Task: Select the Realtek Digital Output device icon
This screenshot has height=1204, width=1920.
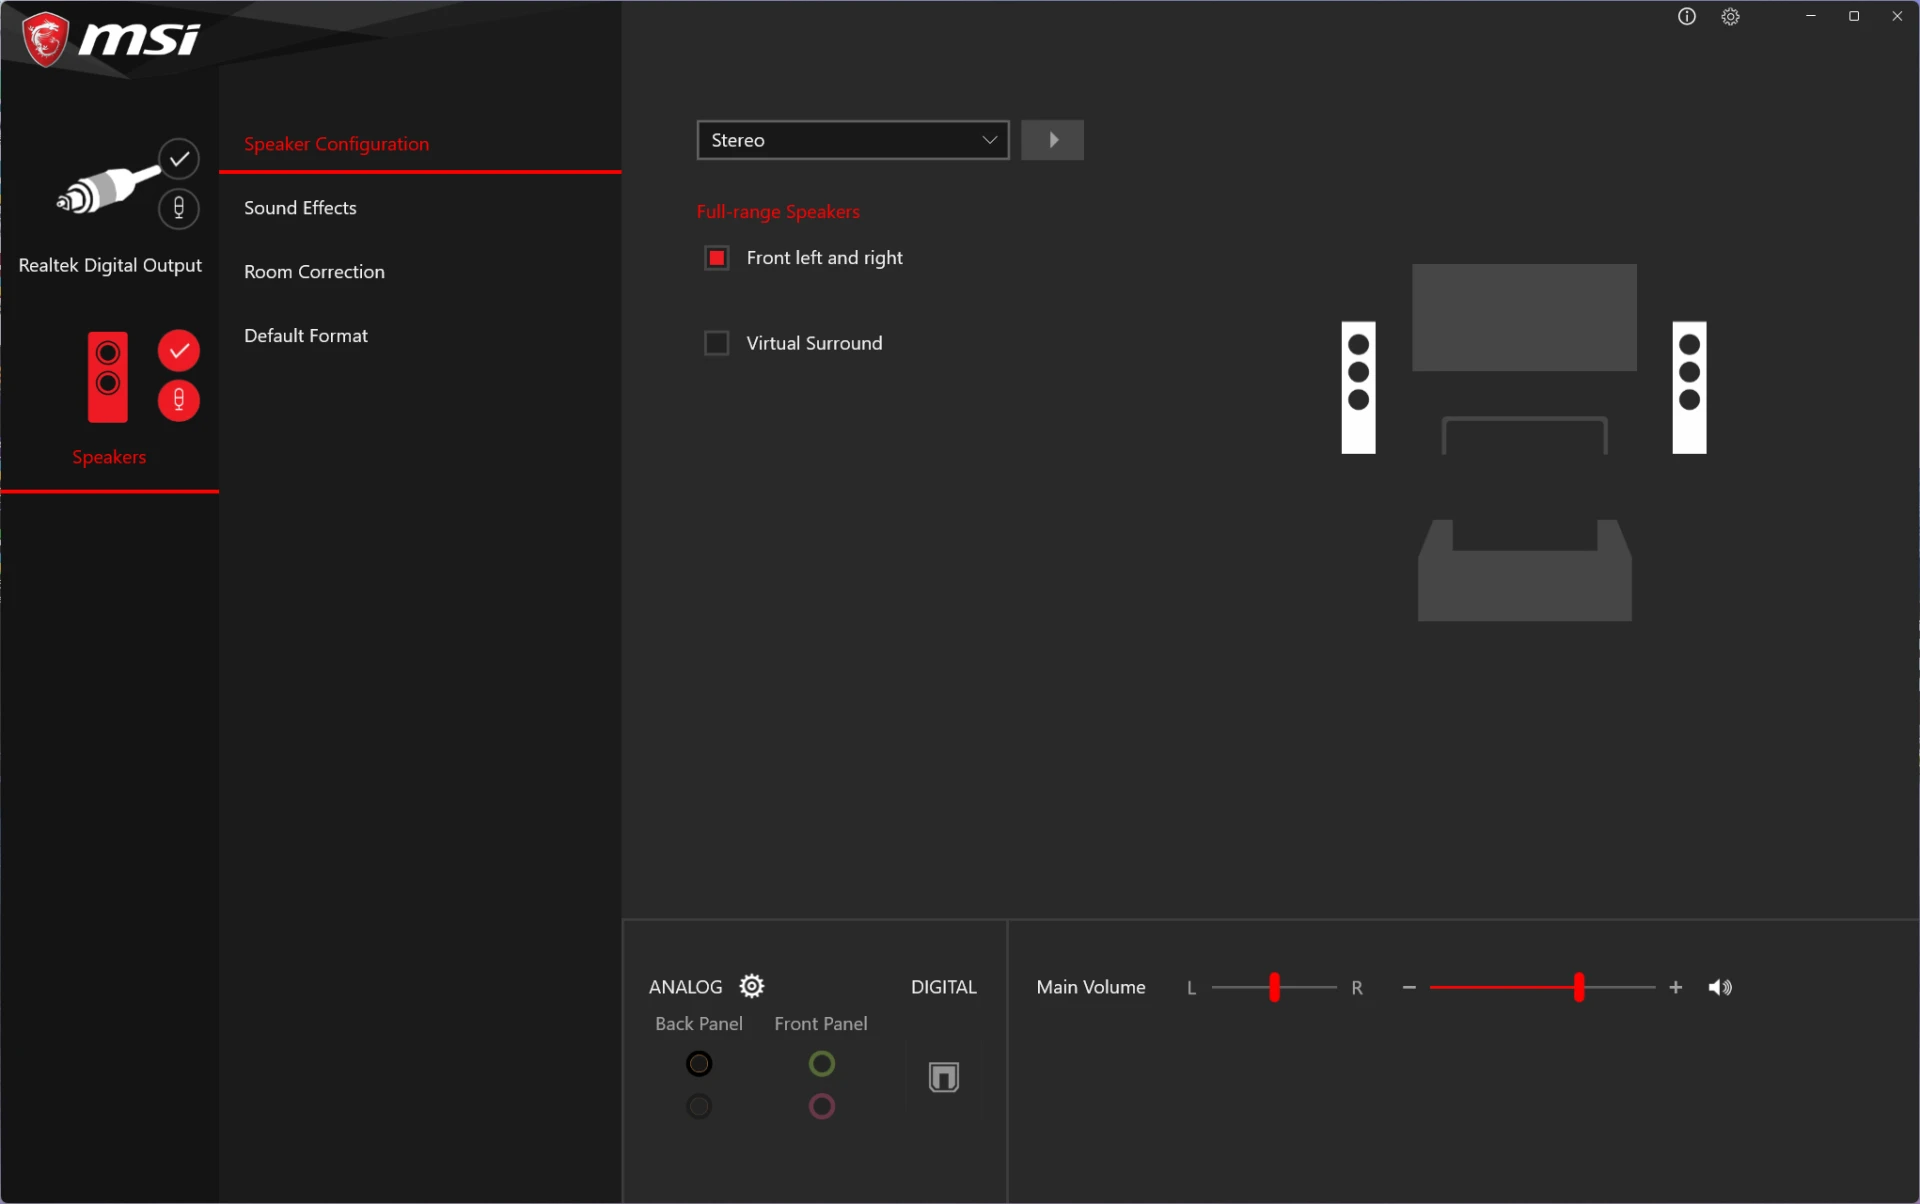Action: pyautogui.click(x=107, y=190)
